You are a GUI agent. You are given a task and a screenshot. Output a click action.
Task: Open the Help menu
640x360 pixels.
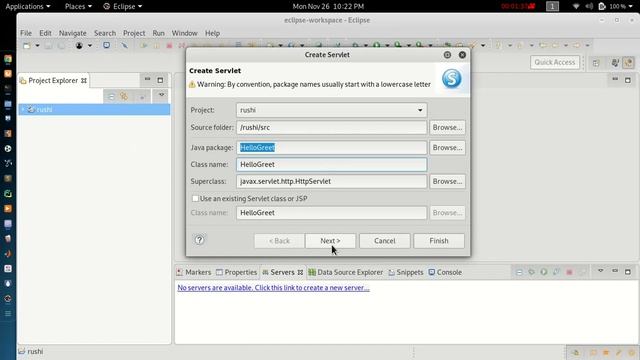click(212, 33)
